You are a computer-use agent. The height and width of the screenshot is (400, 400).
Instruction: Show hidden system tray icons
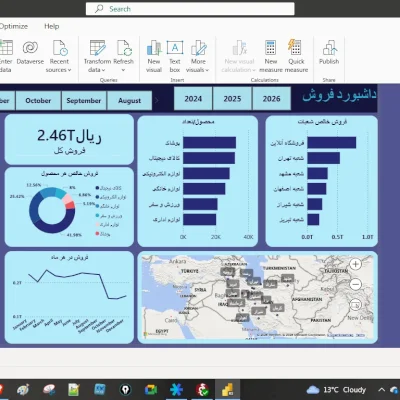pos(382,389)
